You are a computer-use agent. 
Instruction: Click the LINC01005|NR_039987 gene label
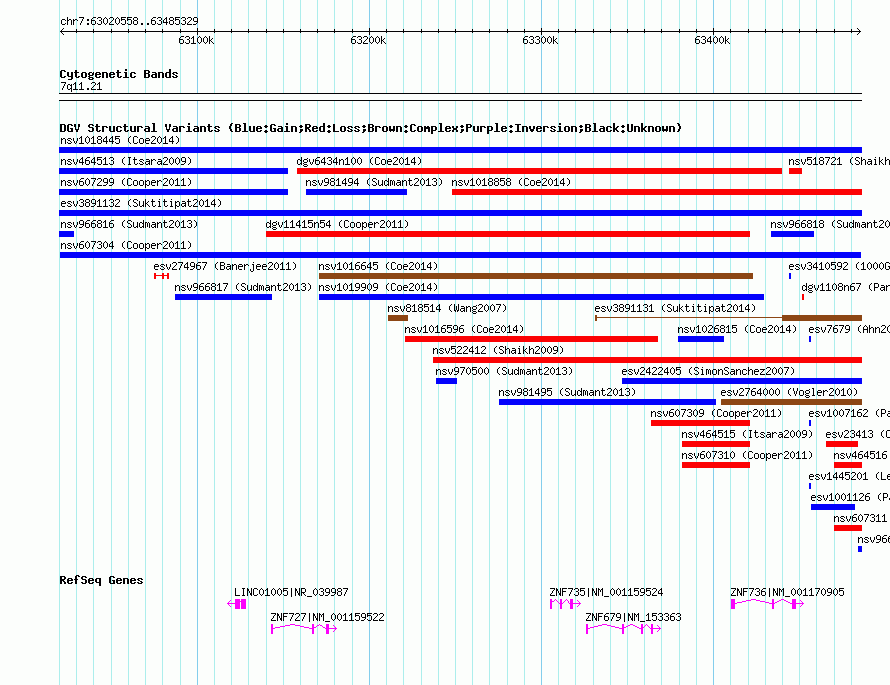(291, 592)
